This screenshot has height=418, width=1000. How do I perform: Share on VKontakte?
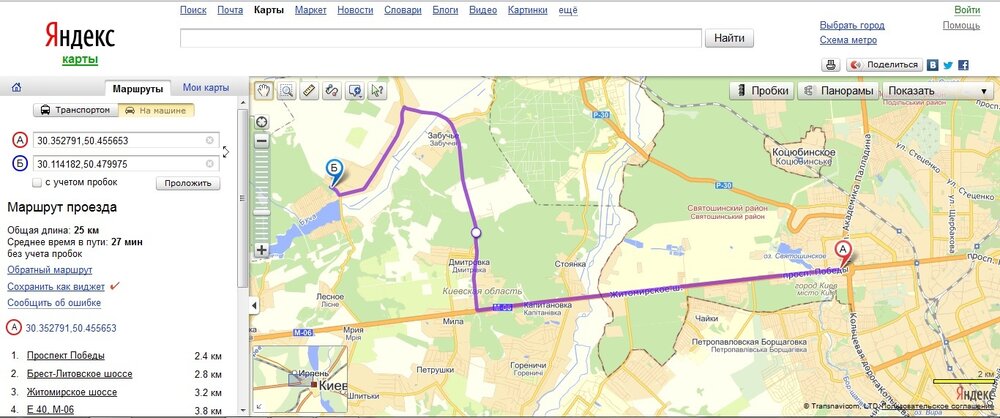point(933,65)
